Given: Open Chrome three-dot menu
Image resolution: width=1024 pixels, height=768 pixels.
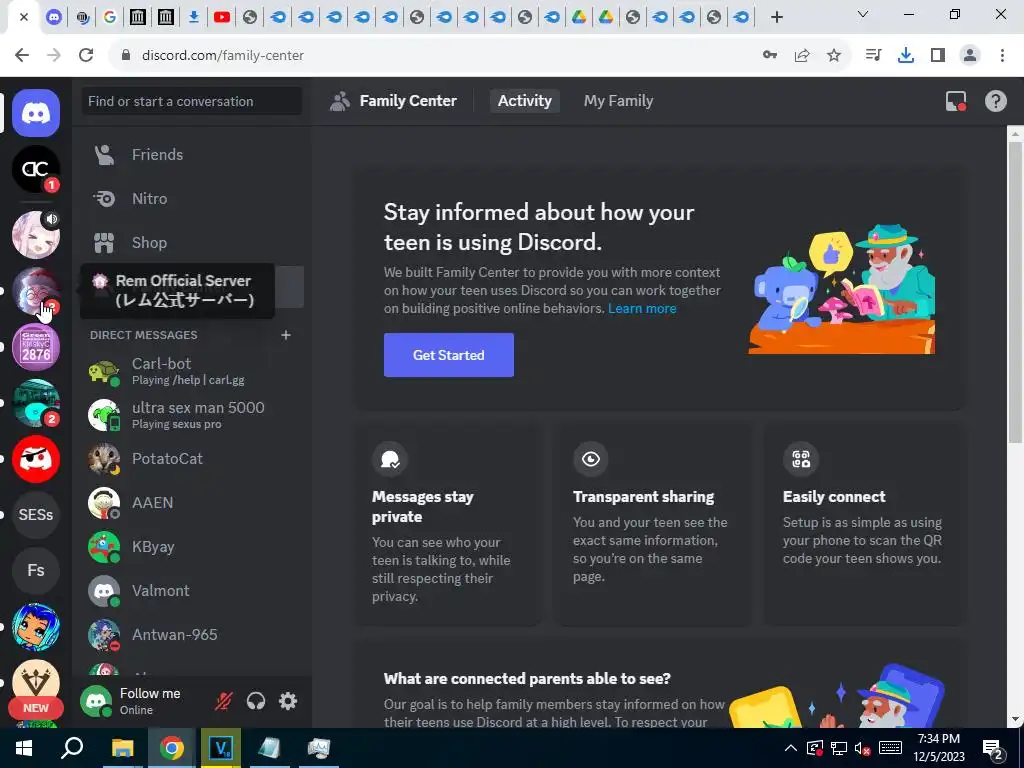Looking at the screenshot, I should (x=1002, y=55).
